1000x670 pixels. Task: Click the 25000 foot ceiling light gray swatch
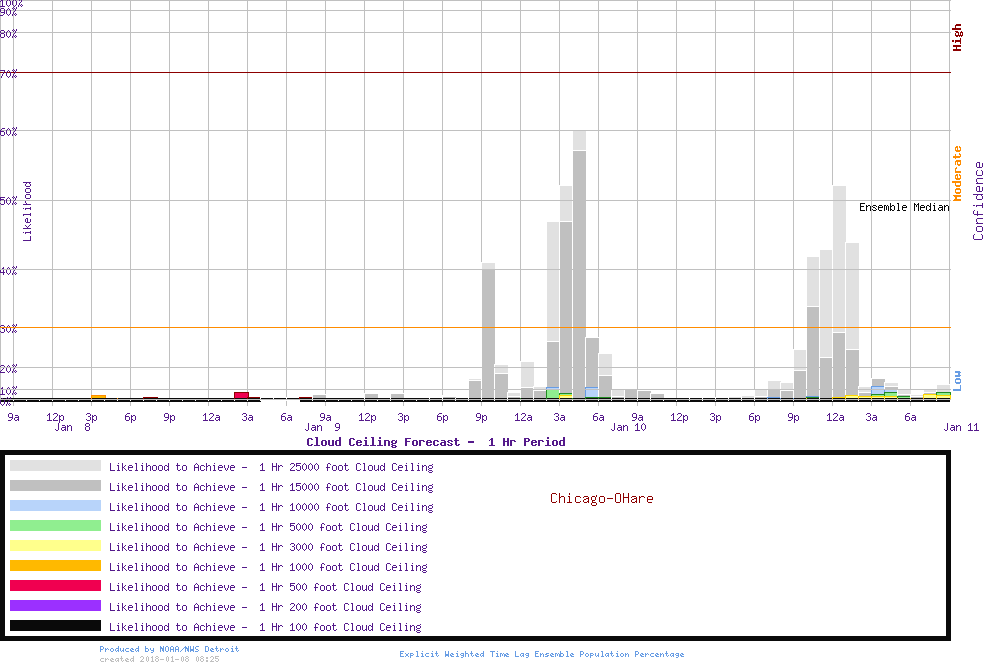(x=55, y=466)
